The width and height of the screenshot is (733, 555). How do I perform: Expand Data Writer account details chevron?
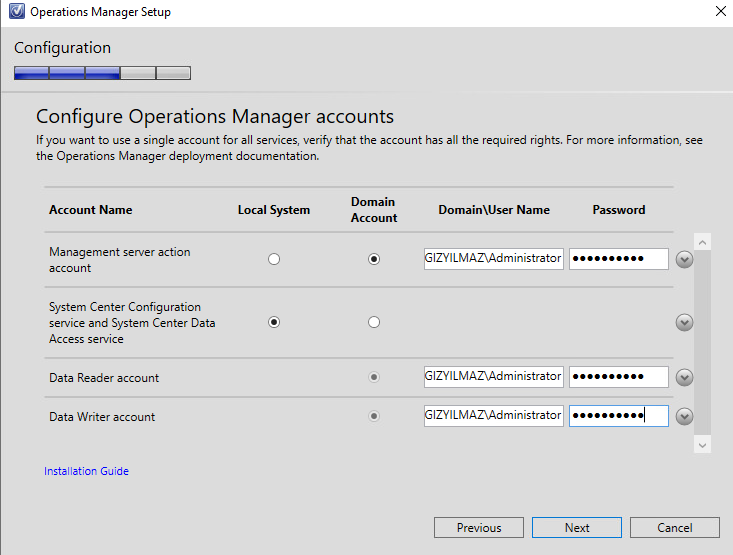(684, 416)
